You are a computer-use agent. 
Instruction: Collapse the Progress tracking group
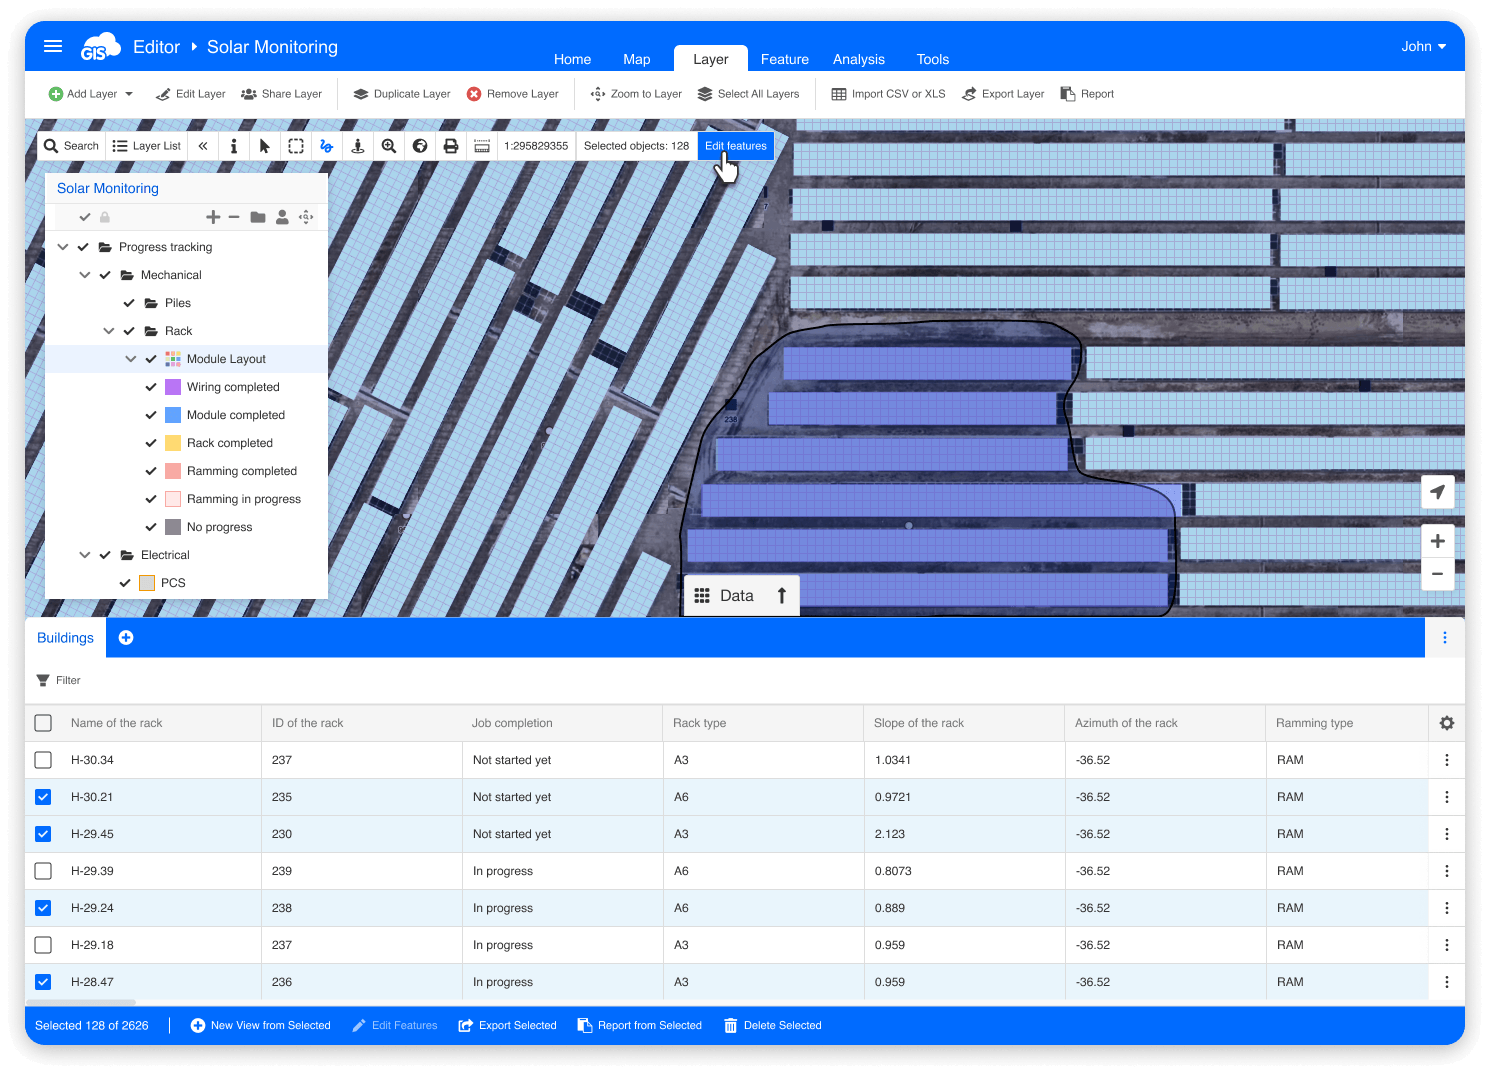point(63,247)
